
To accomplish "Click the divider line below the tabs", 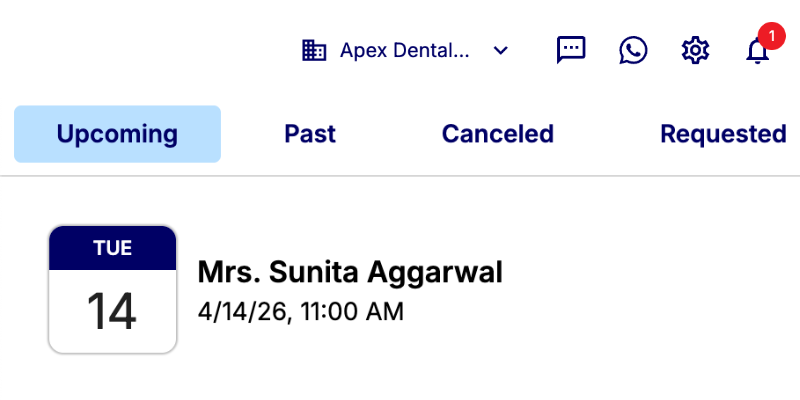I will (x=400, y=176).
